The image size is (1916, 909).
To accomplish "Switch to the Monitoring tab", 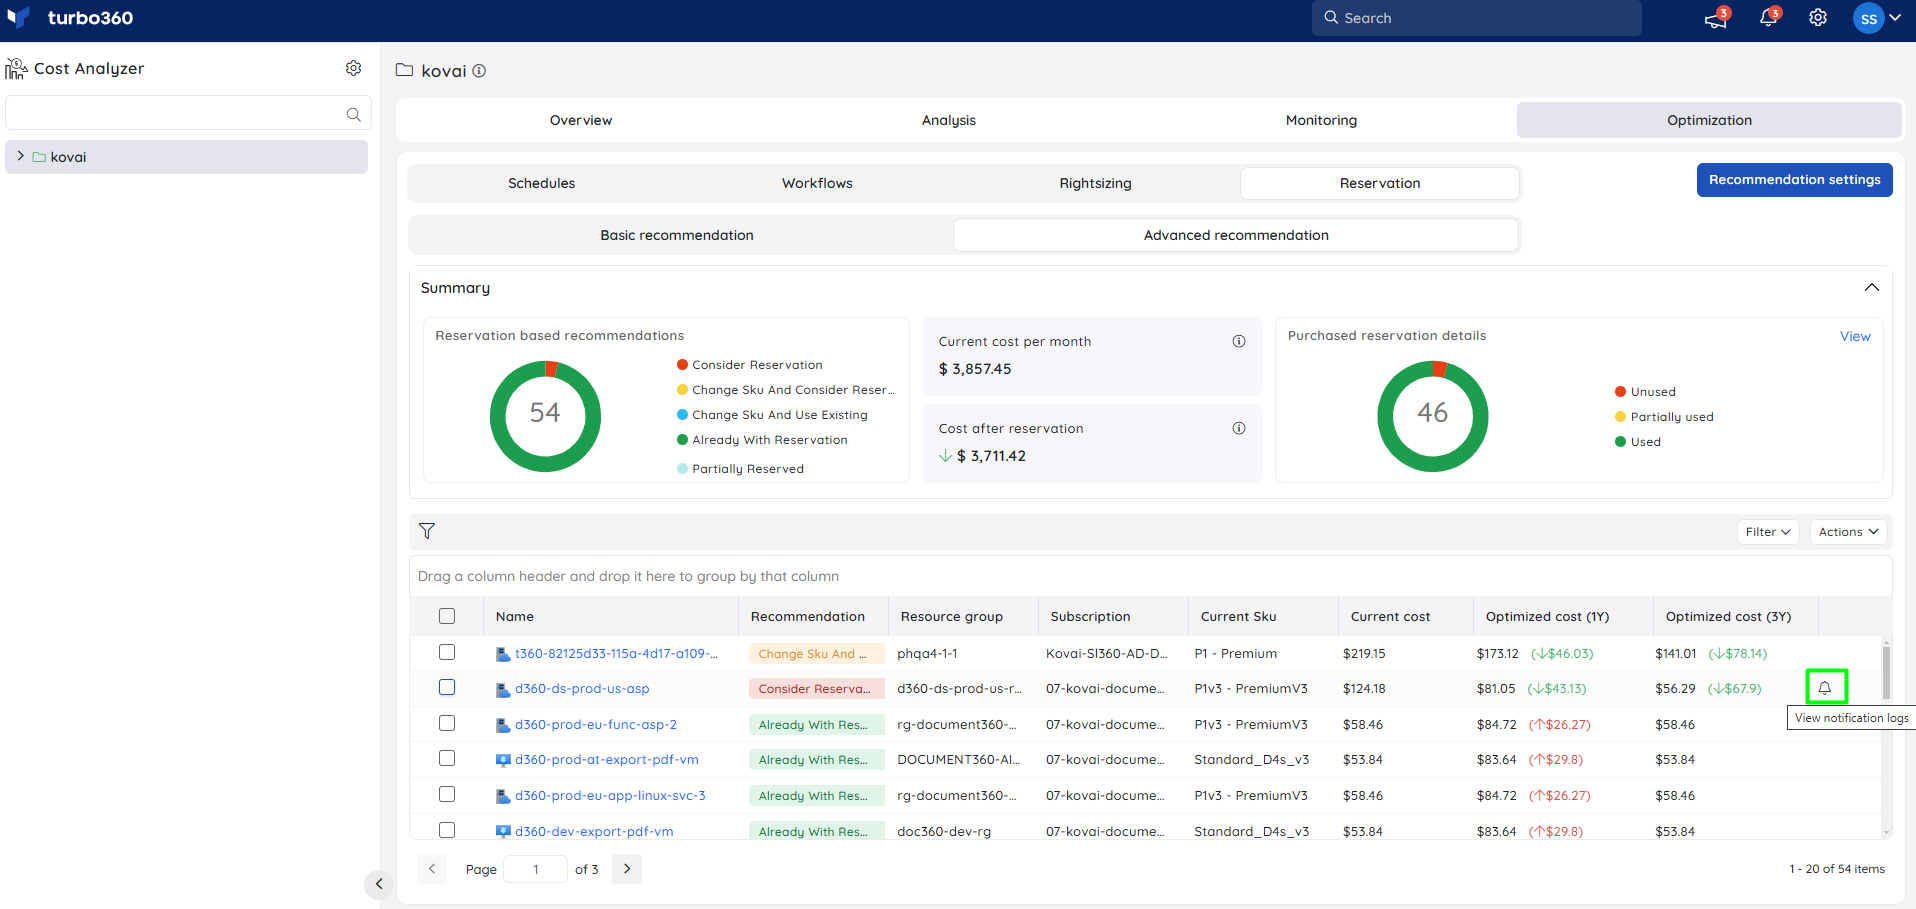I will click(1321, 120).
